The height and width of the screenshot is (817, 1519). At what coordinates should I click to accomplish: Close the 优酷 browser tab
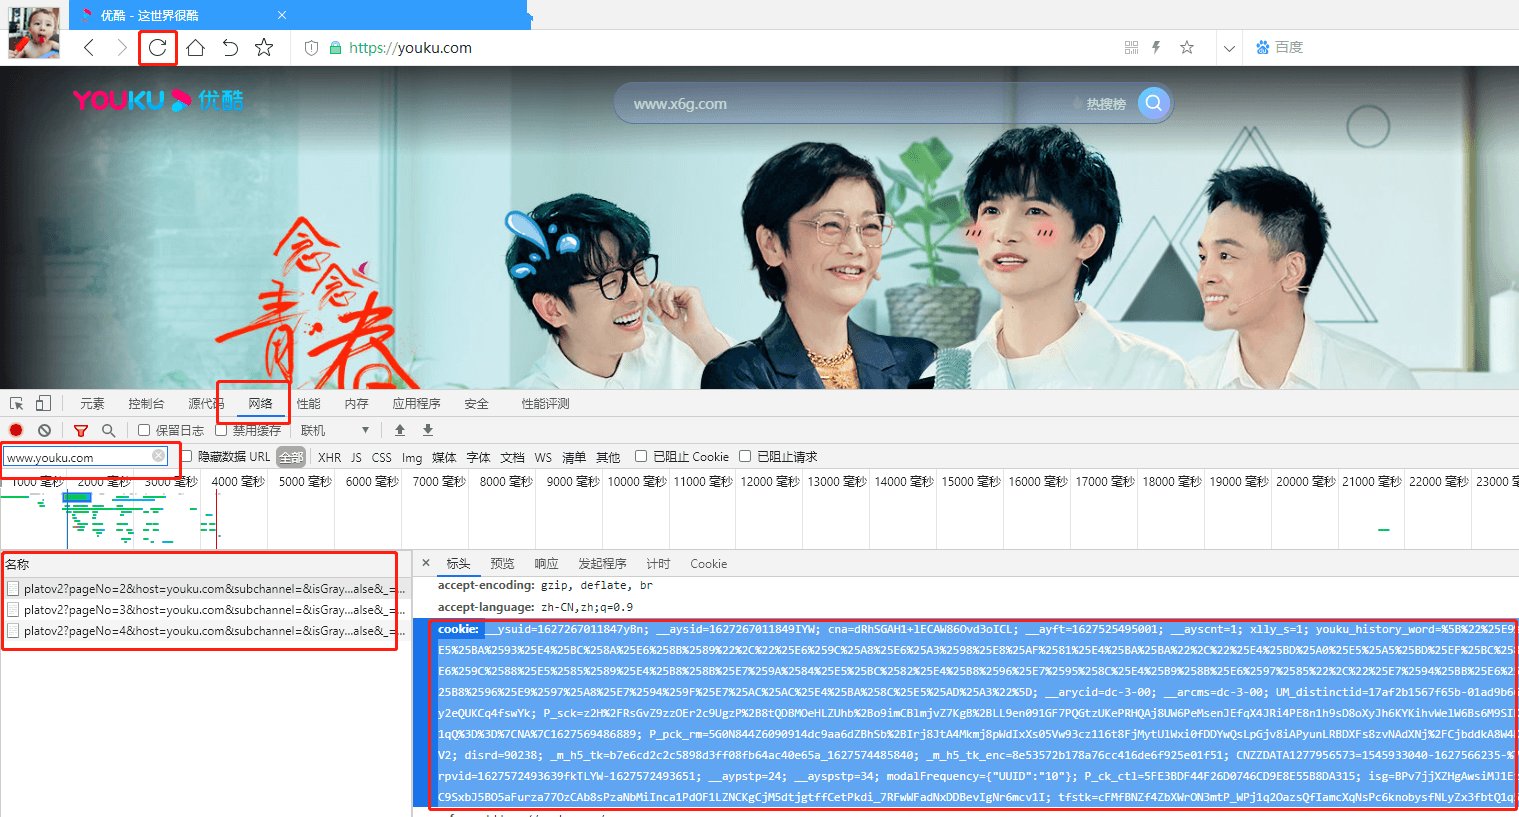click(x=282, y=15)
